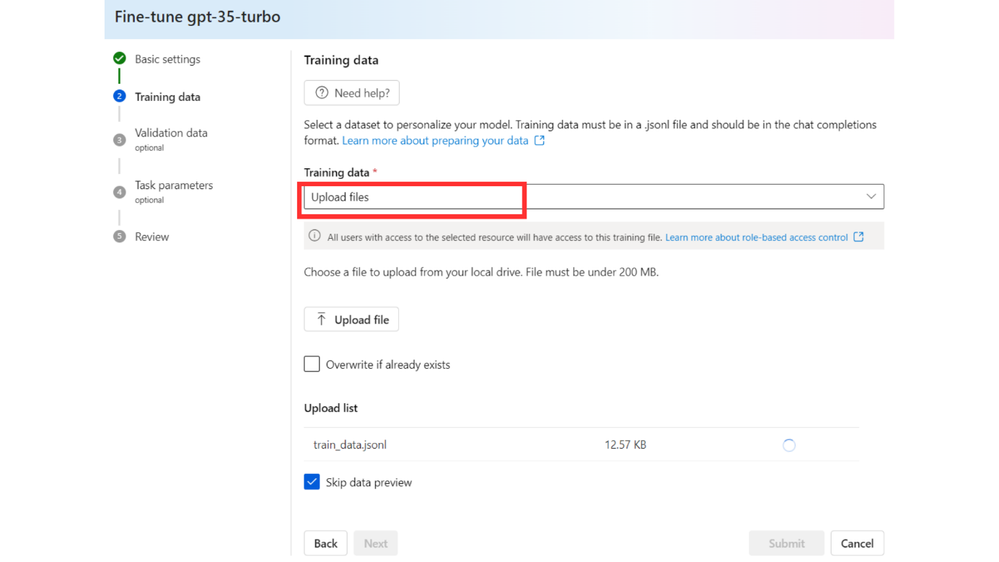Open the Task parameters step
Viewport: 999px width, 562px height.
(174, 185)
